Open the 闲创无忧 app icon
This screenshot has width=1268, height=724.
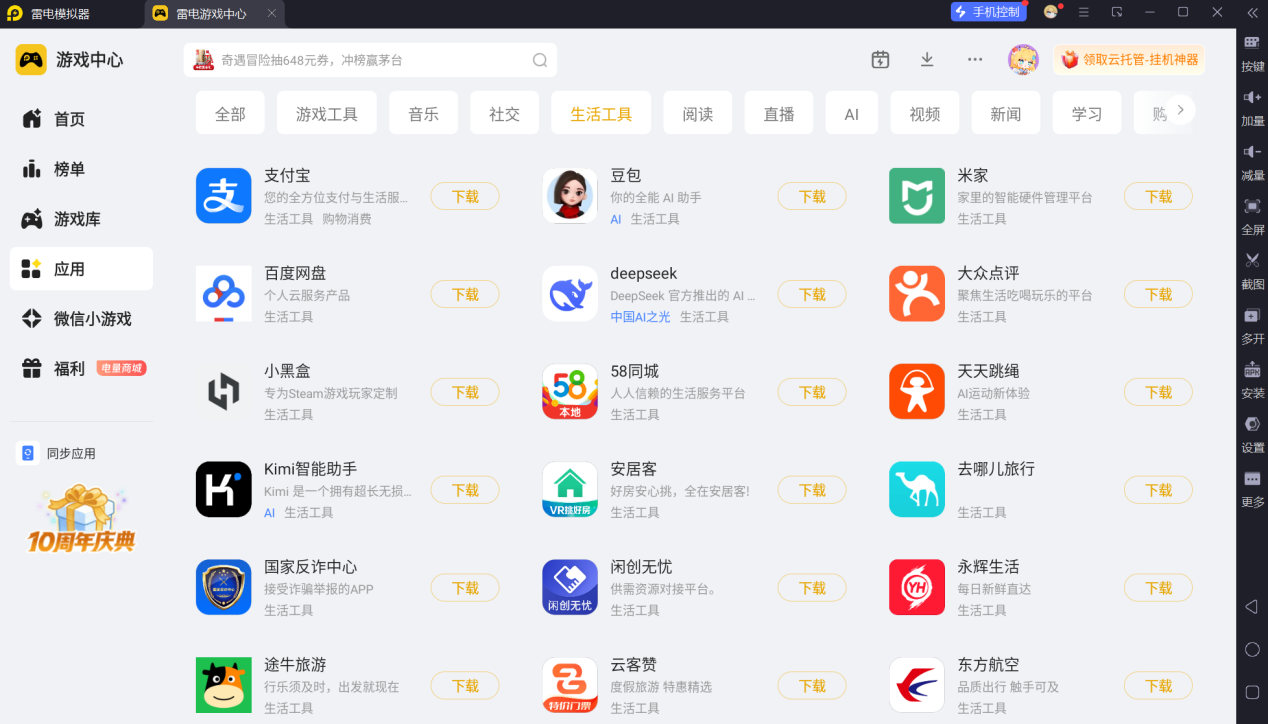pos(570,588)
